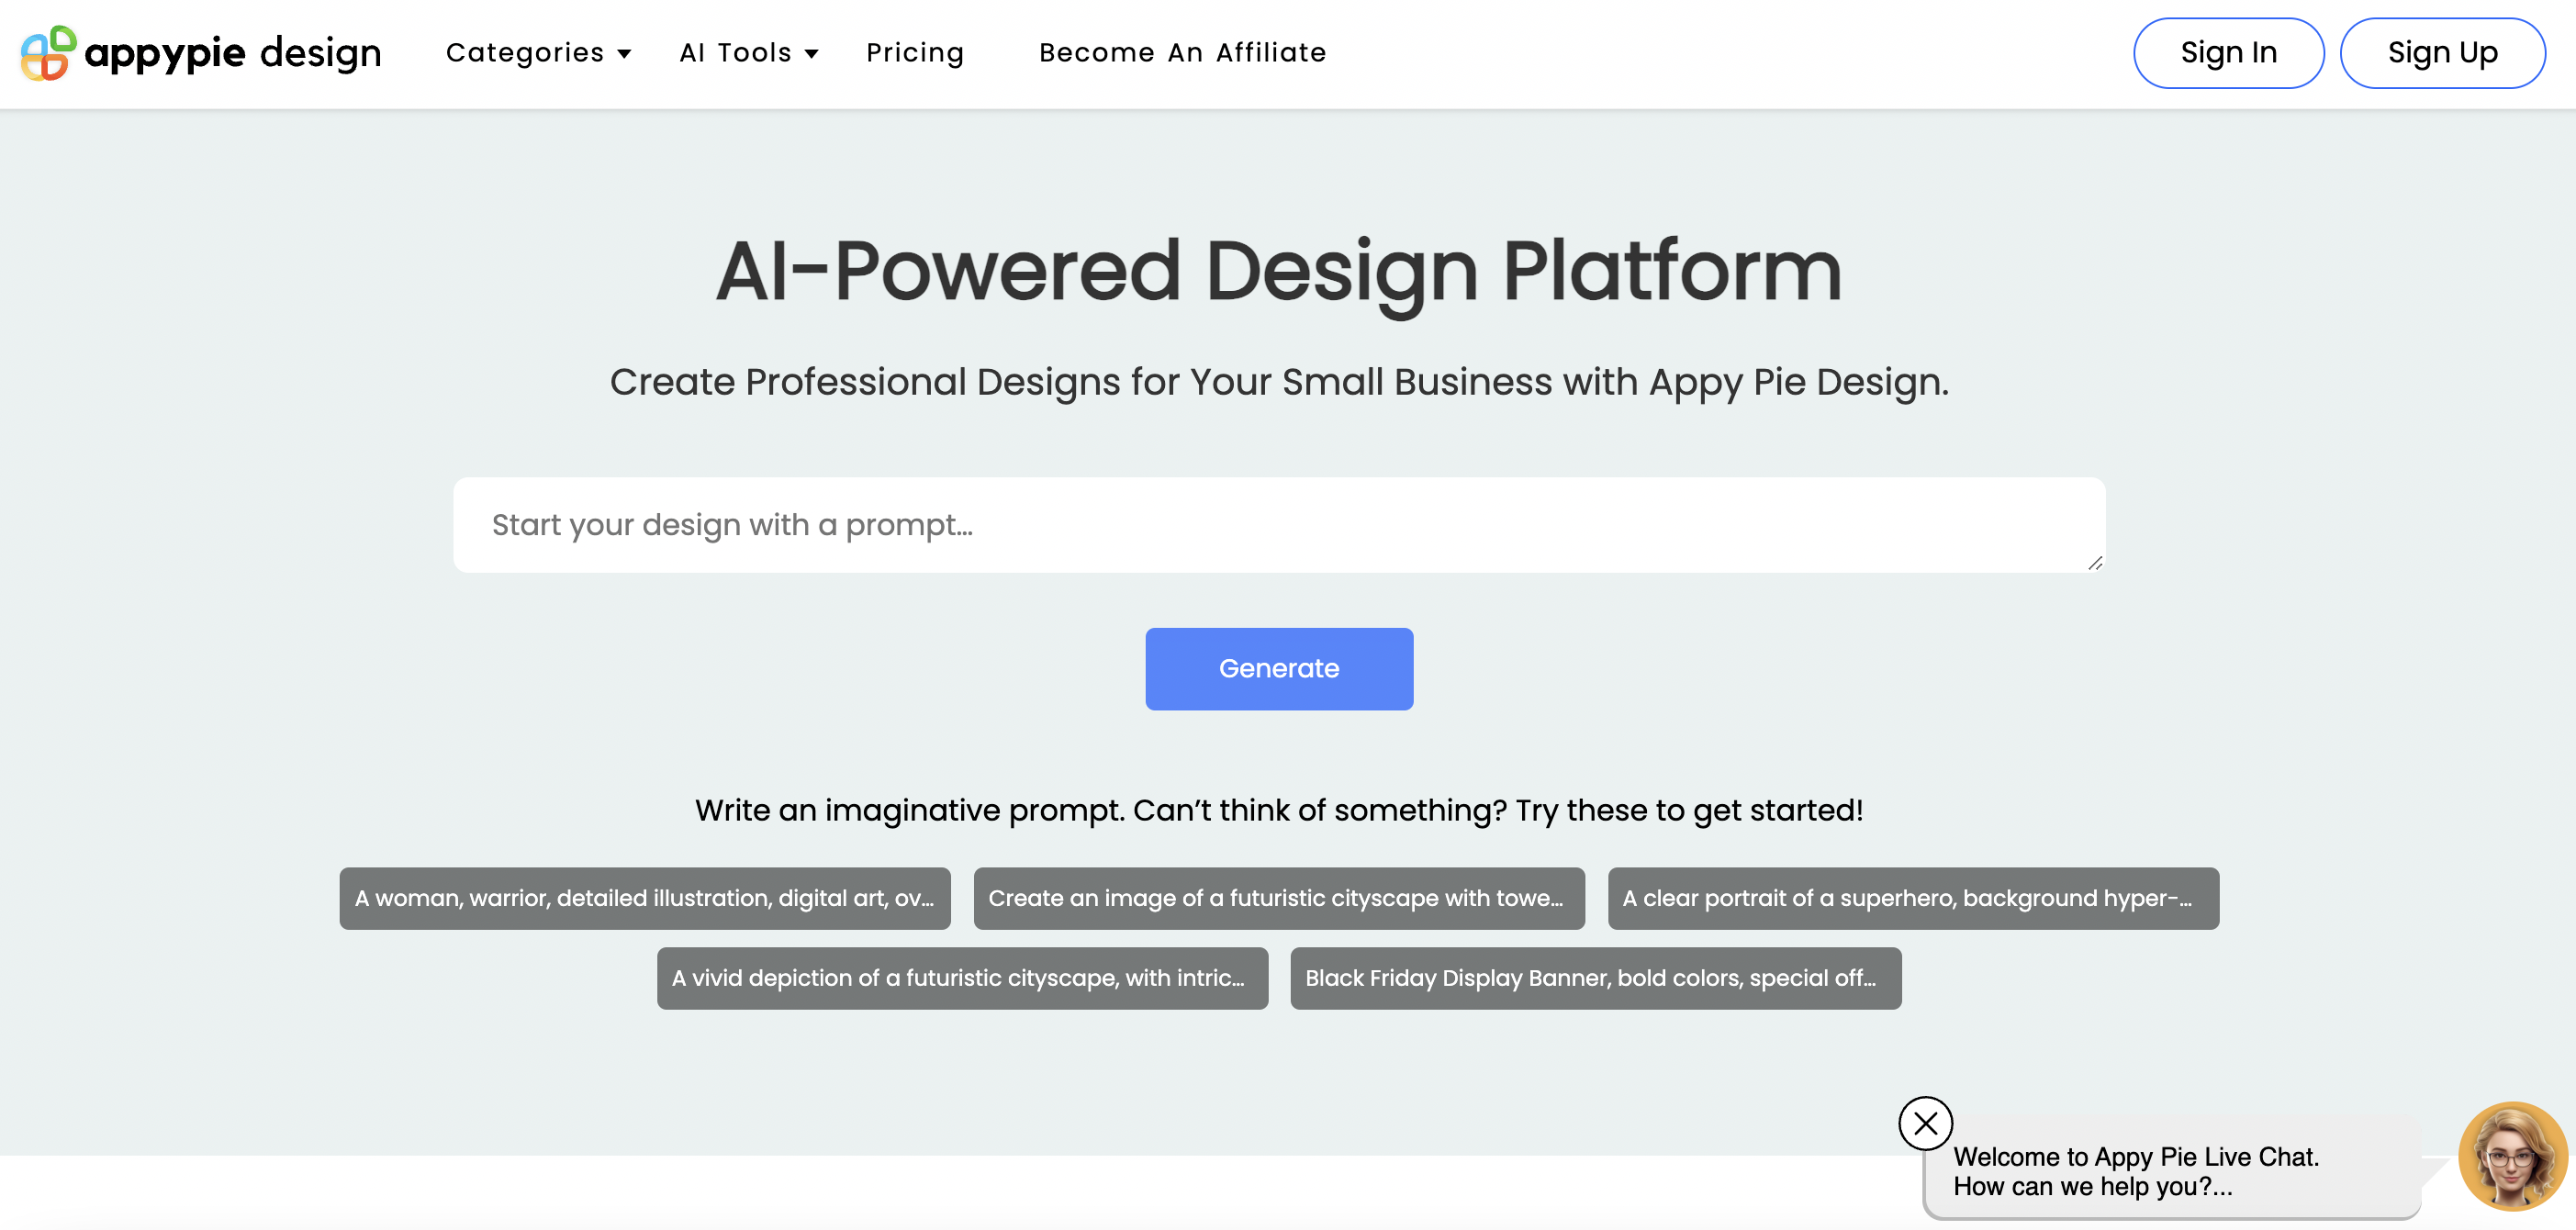Choose the 'Create an image of a futuristic cityscape' prompt

1278,898
